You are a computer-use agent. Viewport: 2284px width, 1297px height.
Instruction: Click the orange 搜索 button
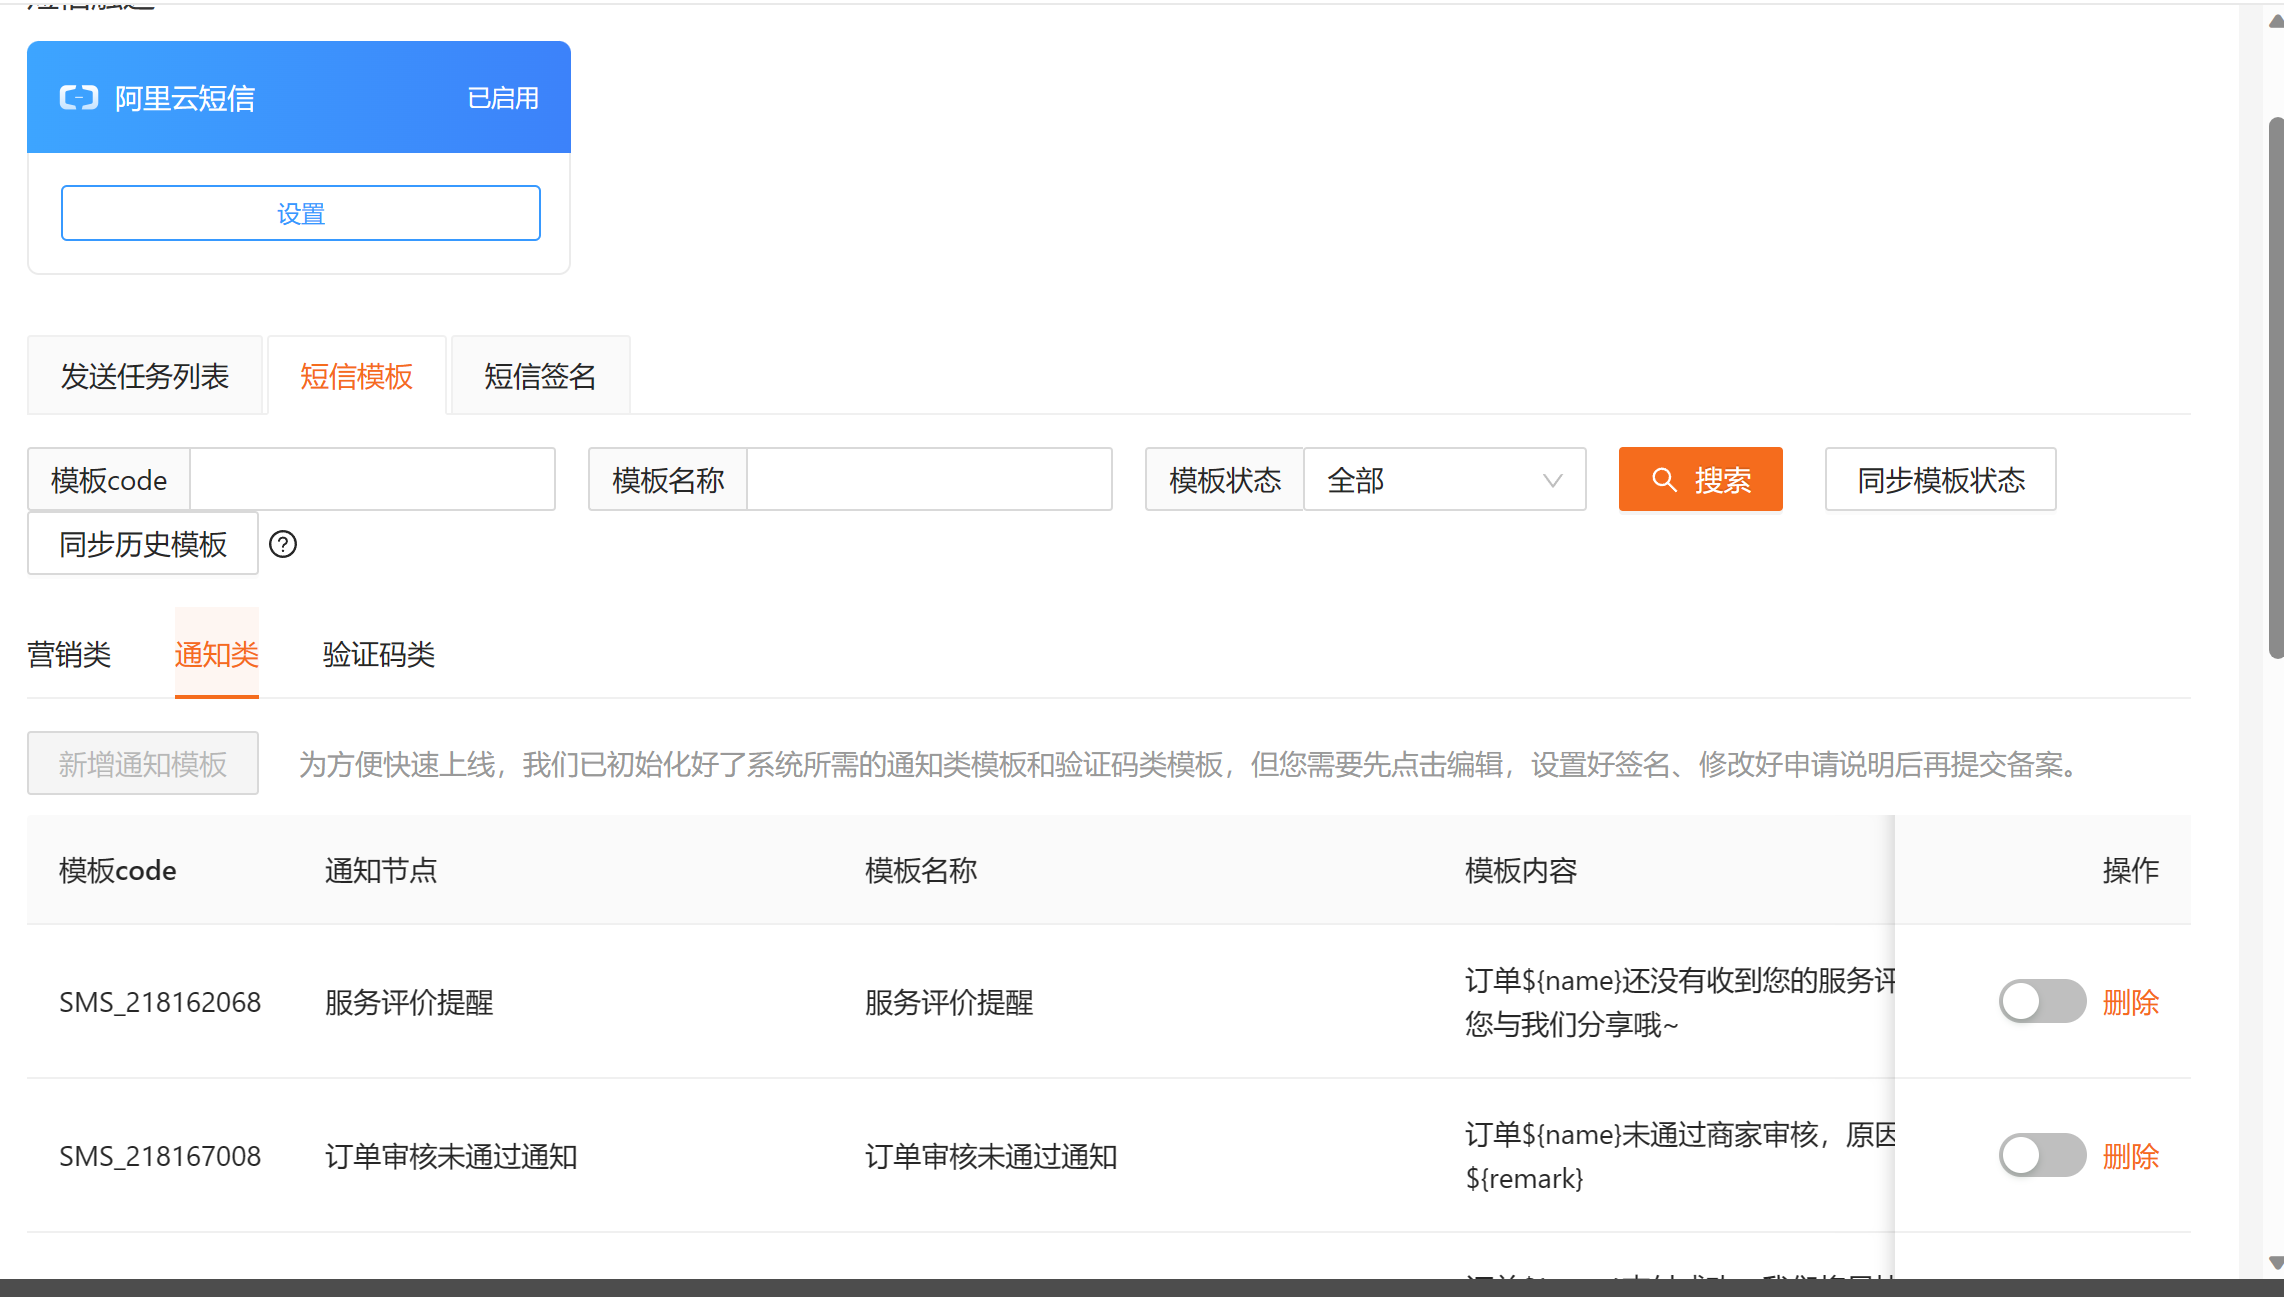1701,480
